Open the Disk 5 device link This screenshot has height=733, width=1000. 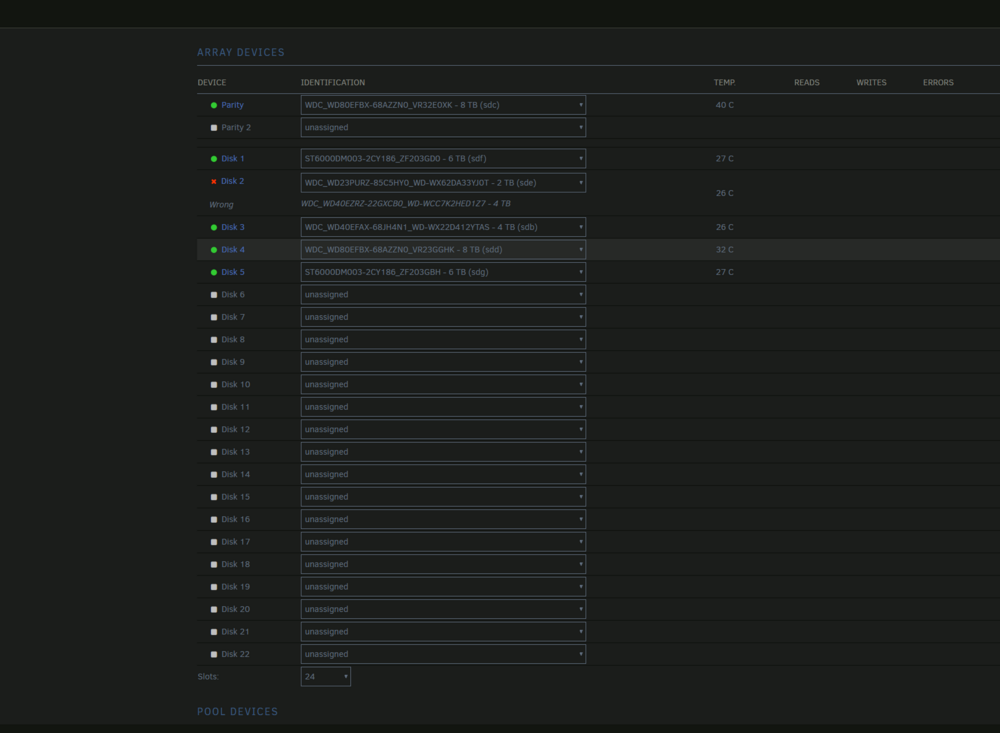click(x=233, y=272)
